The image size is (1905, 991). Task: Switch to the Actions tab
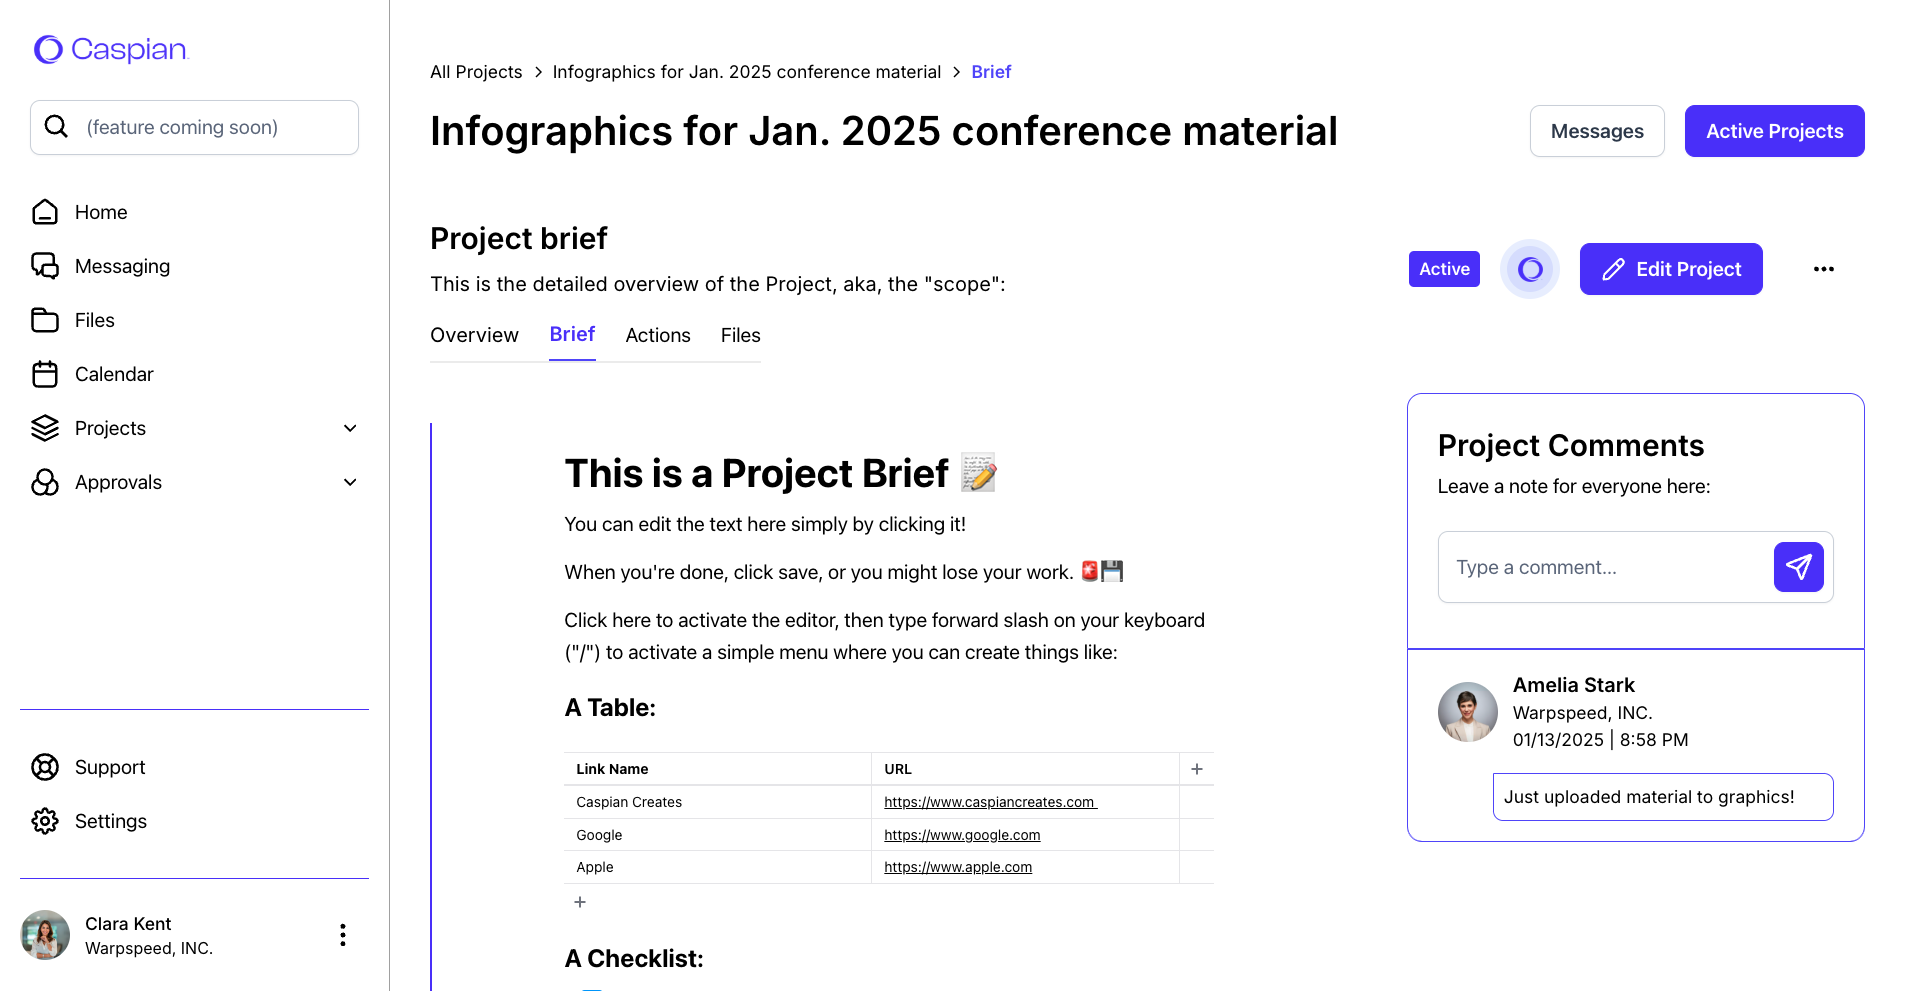point(657,335)
